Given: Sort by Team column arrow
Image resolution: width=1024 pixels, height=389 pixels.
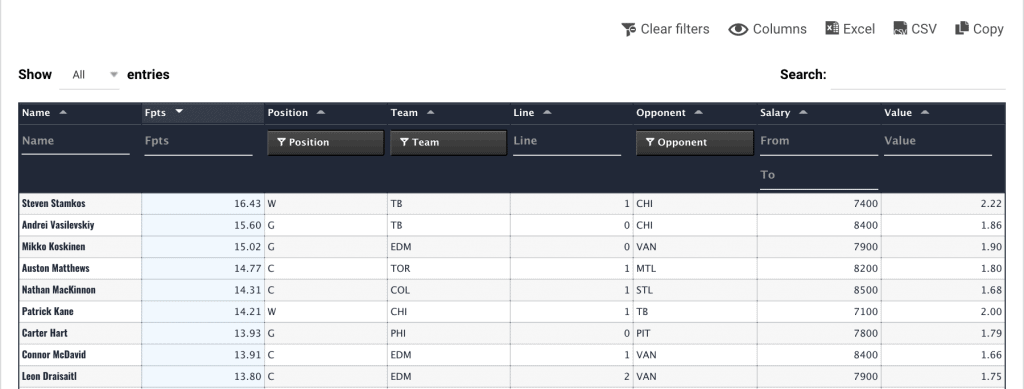Looking at the screenshot, I should pyautogui.click(x=430, y=112).
